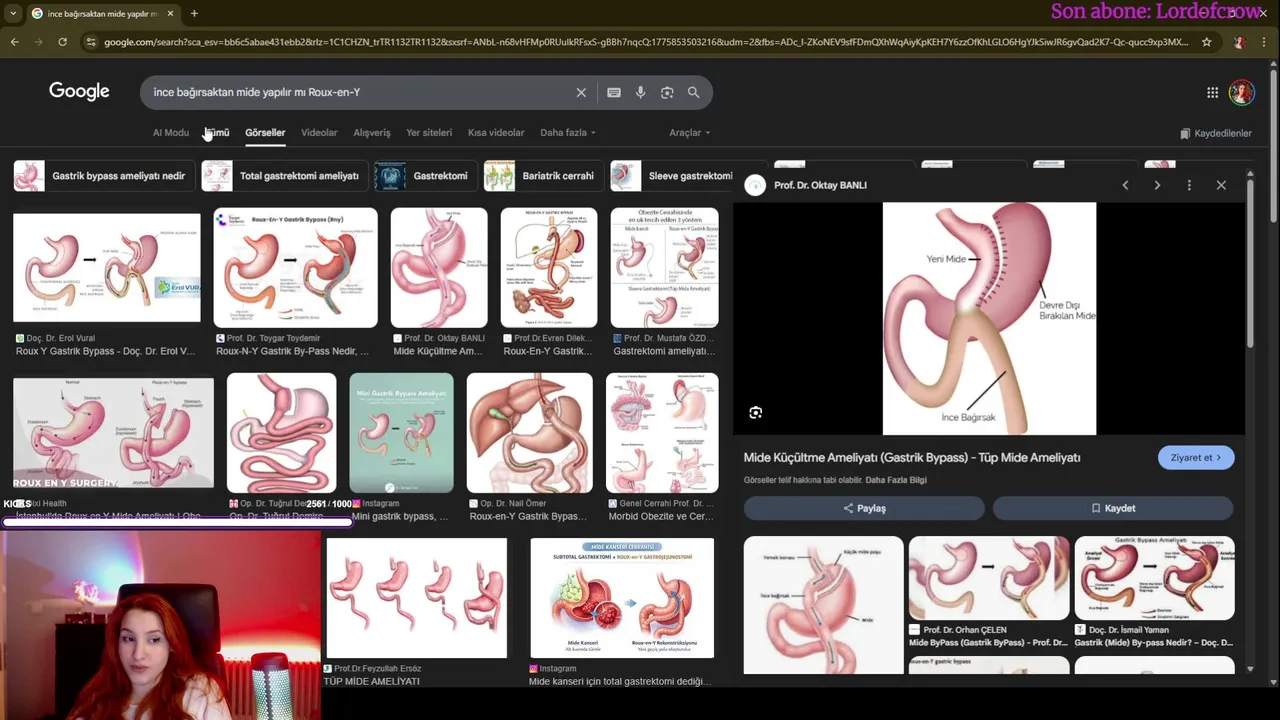Click the Google logo
1280x720 pixels.
(79, 91)
